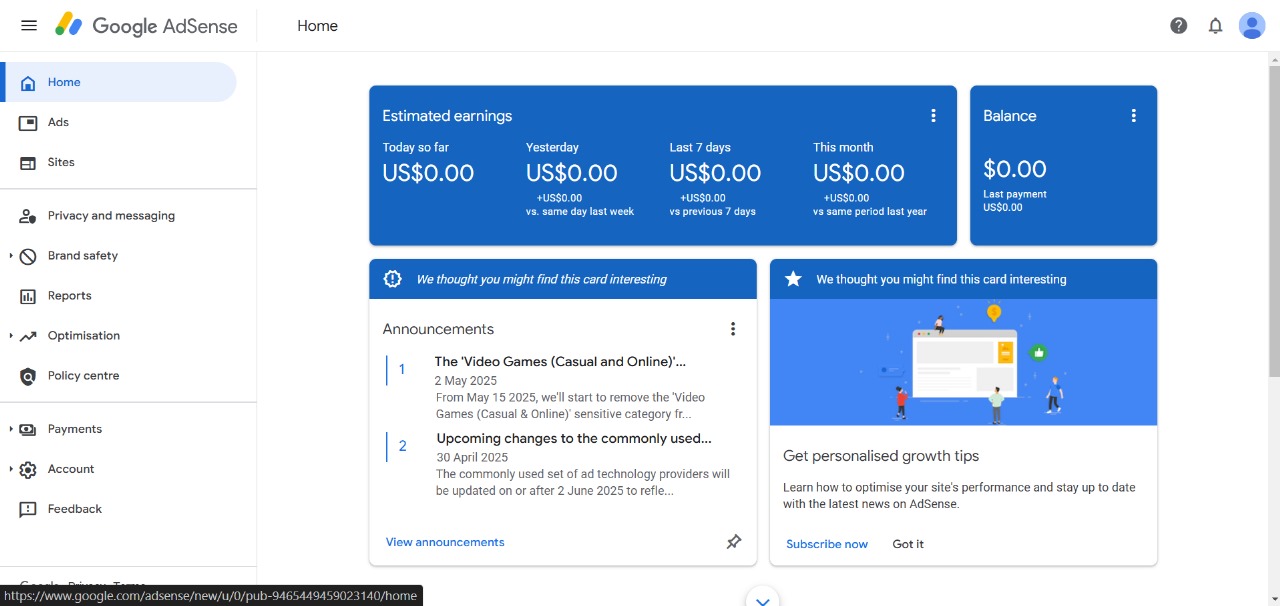Open the Balance card options menu
The width and height of the screenshot is (1280, 606).
[1133, 116]
